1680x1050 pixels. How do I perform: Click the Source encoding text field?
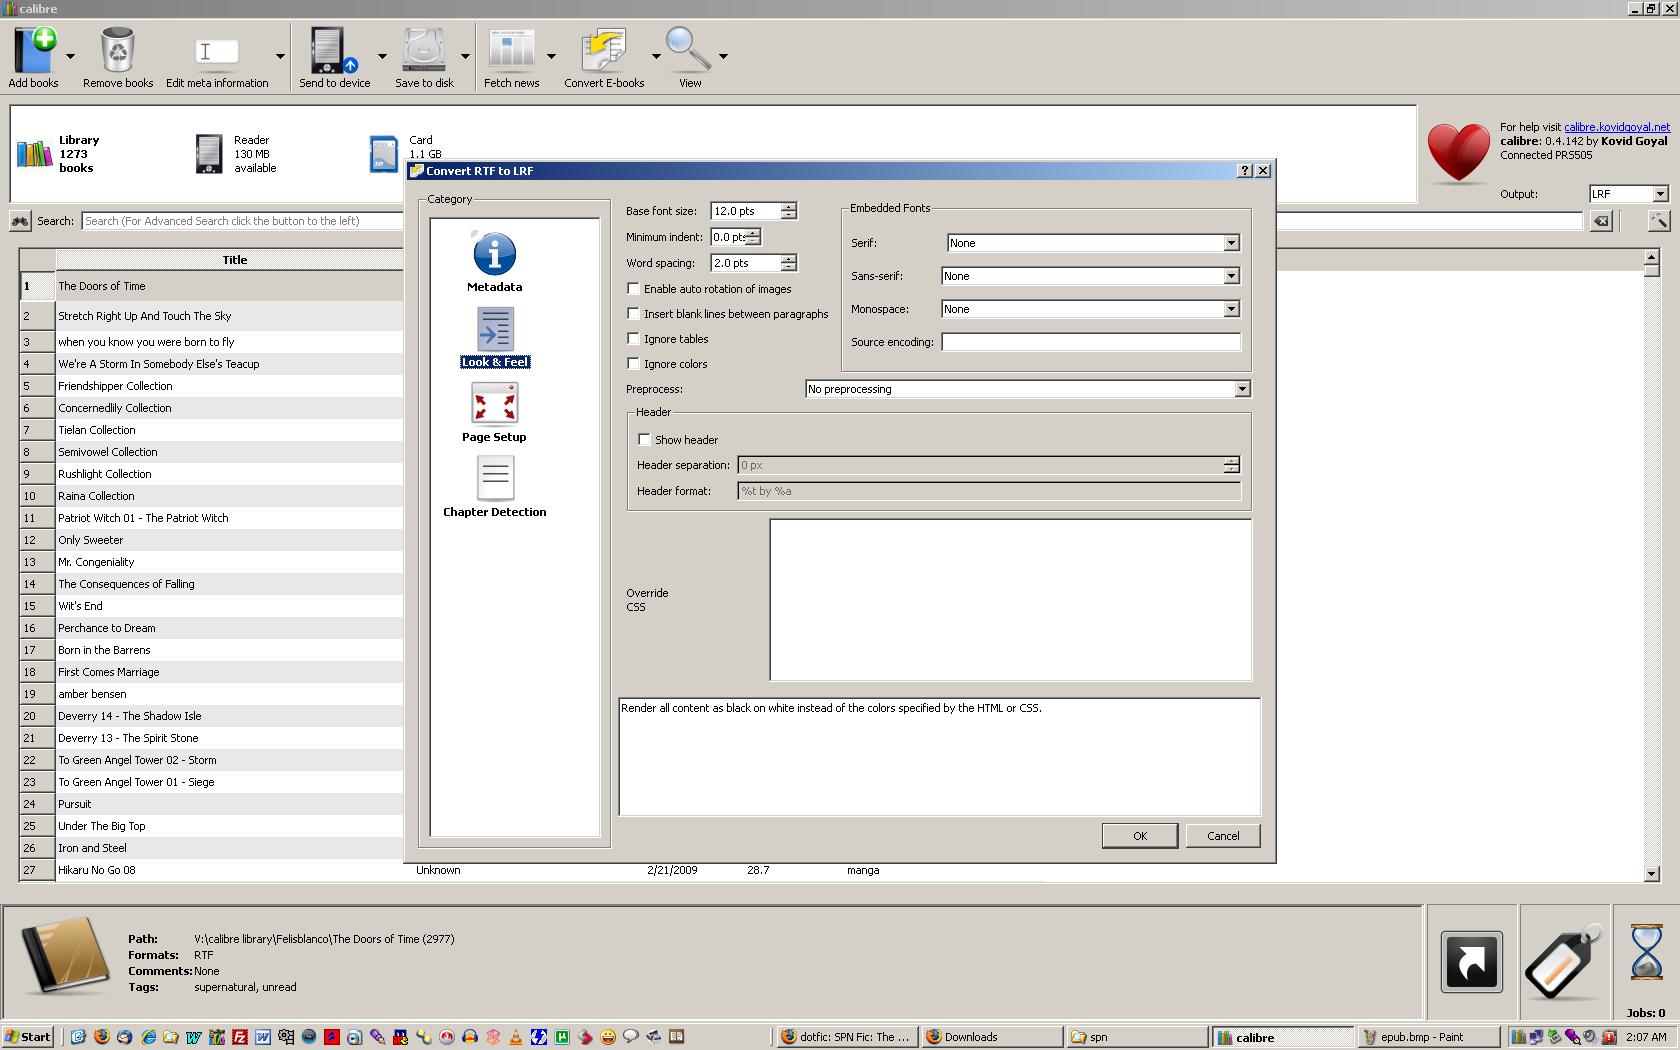[x=1090, y=342]
